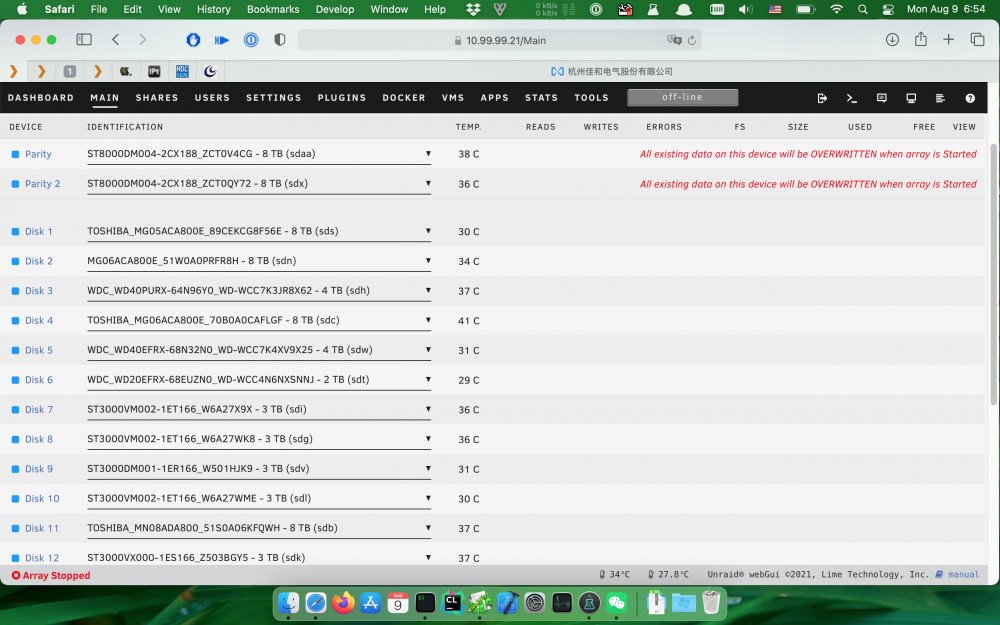Screen dimensions: 1000x625
Task: Click the Unraid logout icon
Action: coord(822,98)
